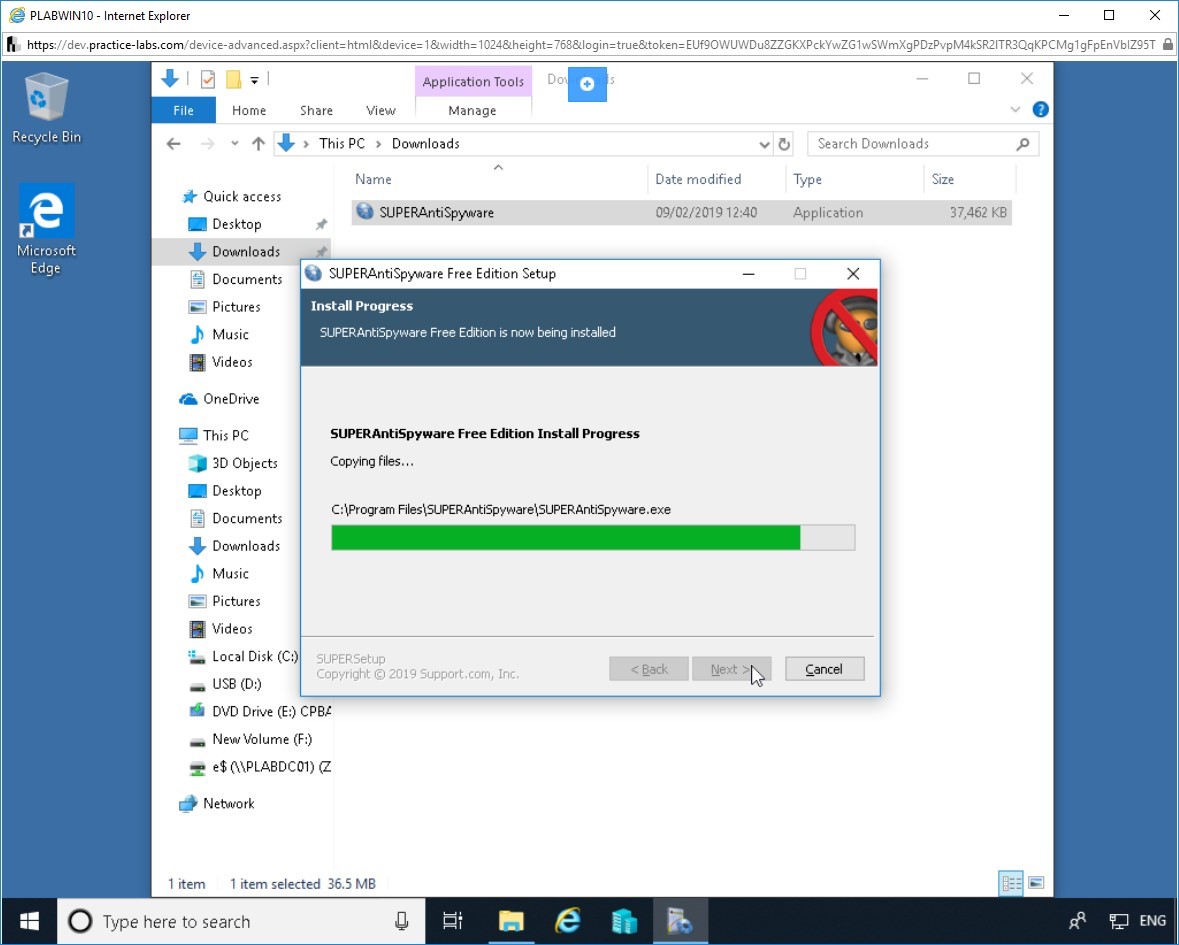
Task: Open the View ribbon tab
Action: [380, 111]
